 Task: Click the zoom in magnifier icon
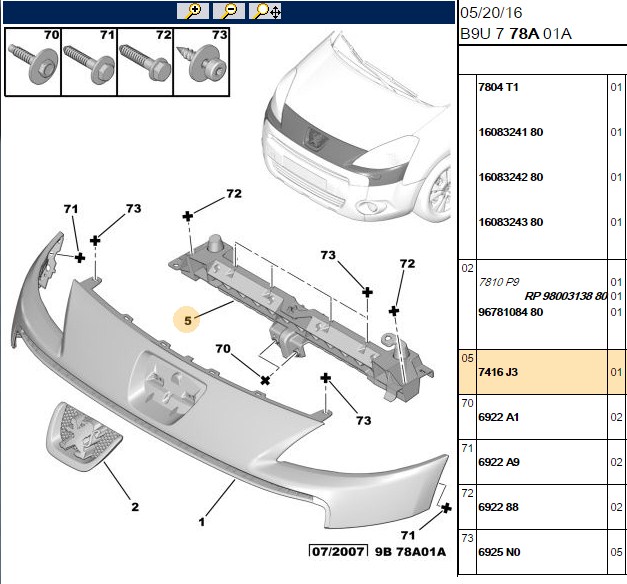193,11
